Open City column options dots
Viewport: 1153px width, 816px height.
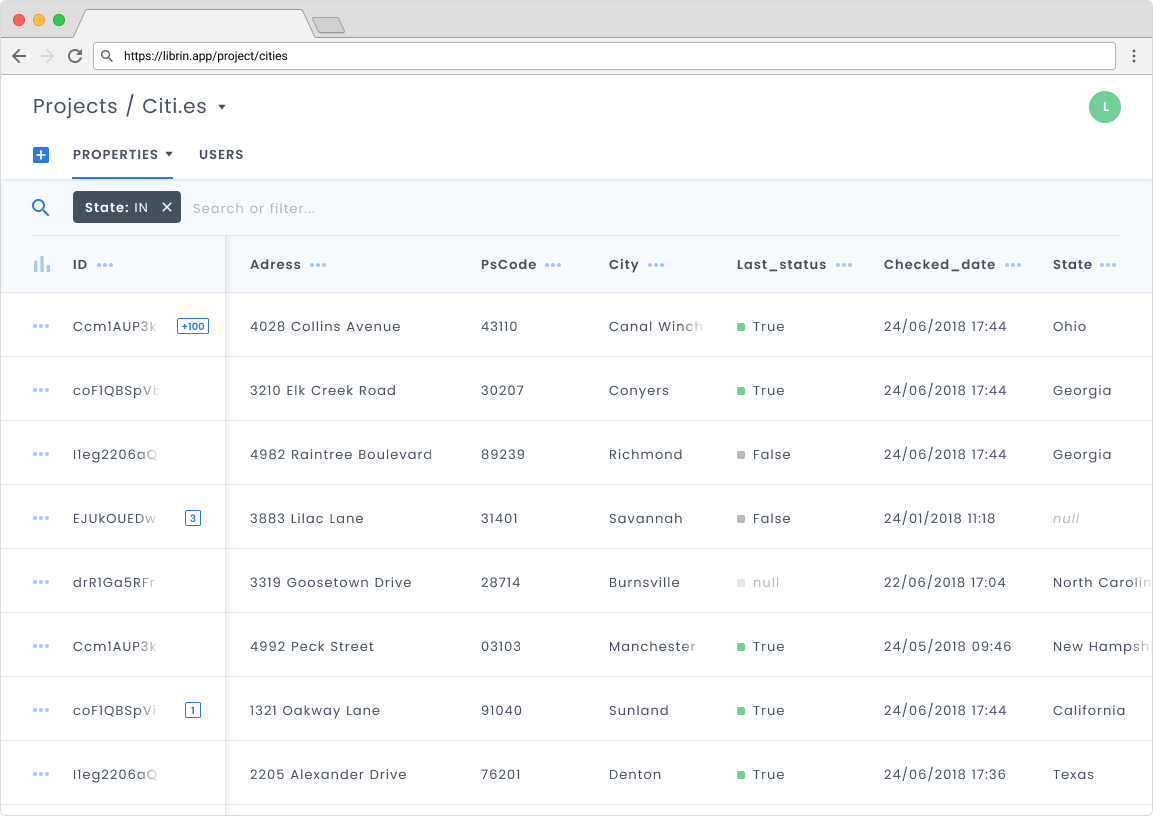click(x=656, y=265)
